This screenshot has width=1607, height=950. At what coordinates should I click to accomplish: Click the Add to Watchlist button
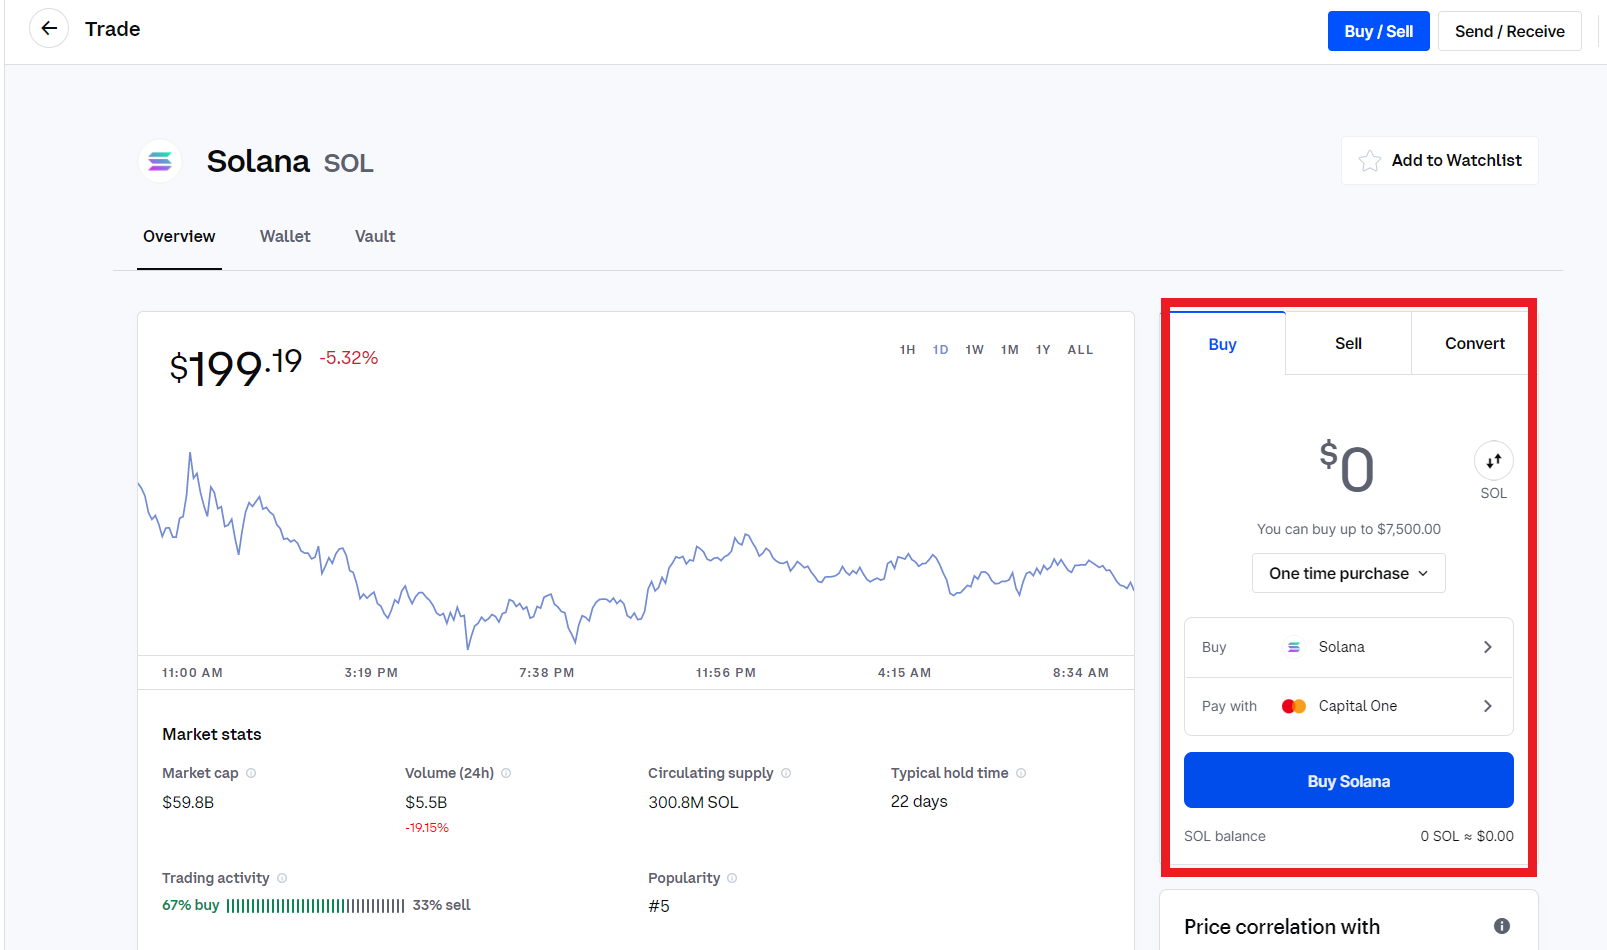(1439, 161)
